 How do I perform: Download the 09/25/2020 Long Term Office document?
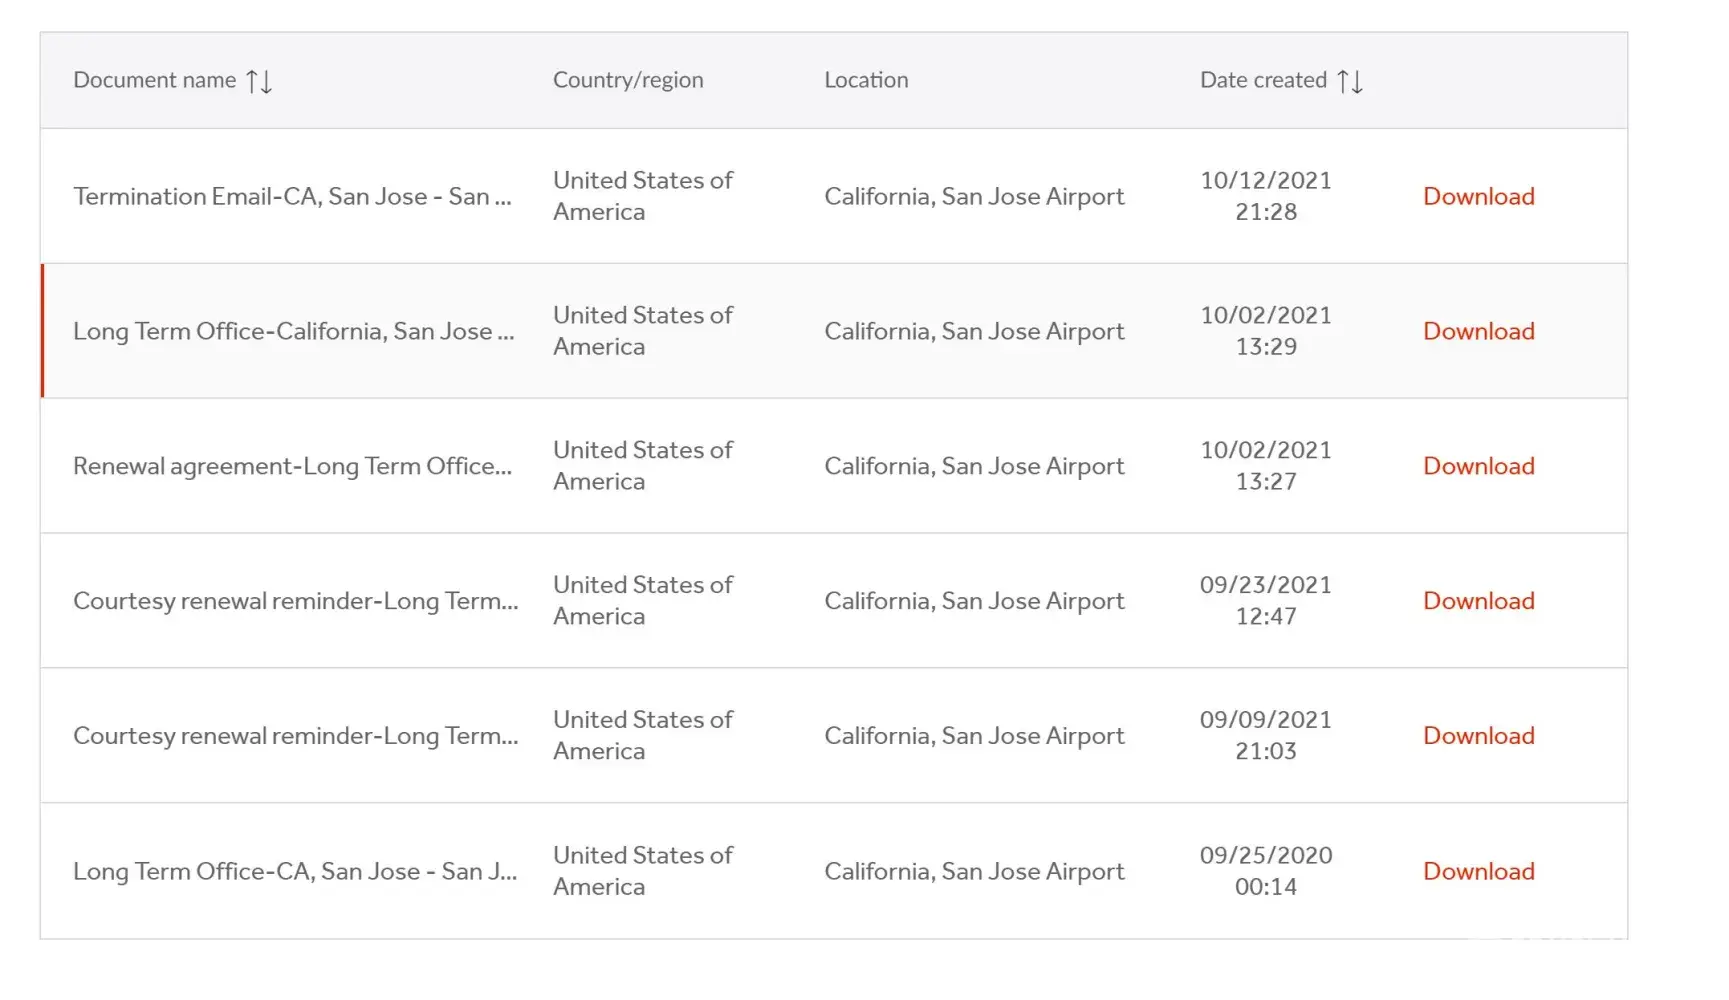coord(1478,871)
